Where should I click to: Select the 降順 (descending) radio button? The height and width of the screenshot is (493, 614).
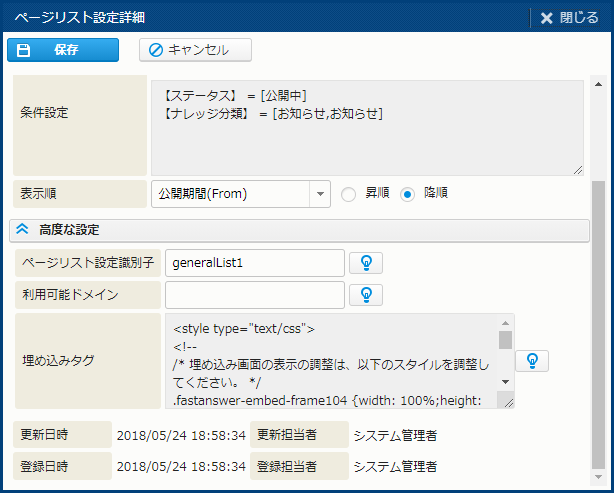tap(407, 194)
